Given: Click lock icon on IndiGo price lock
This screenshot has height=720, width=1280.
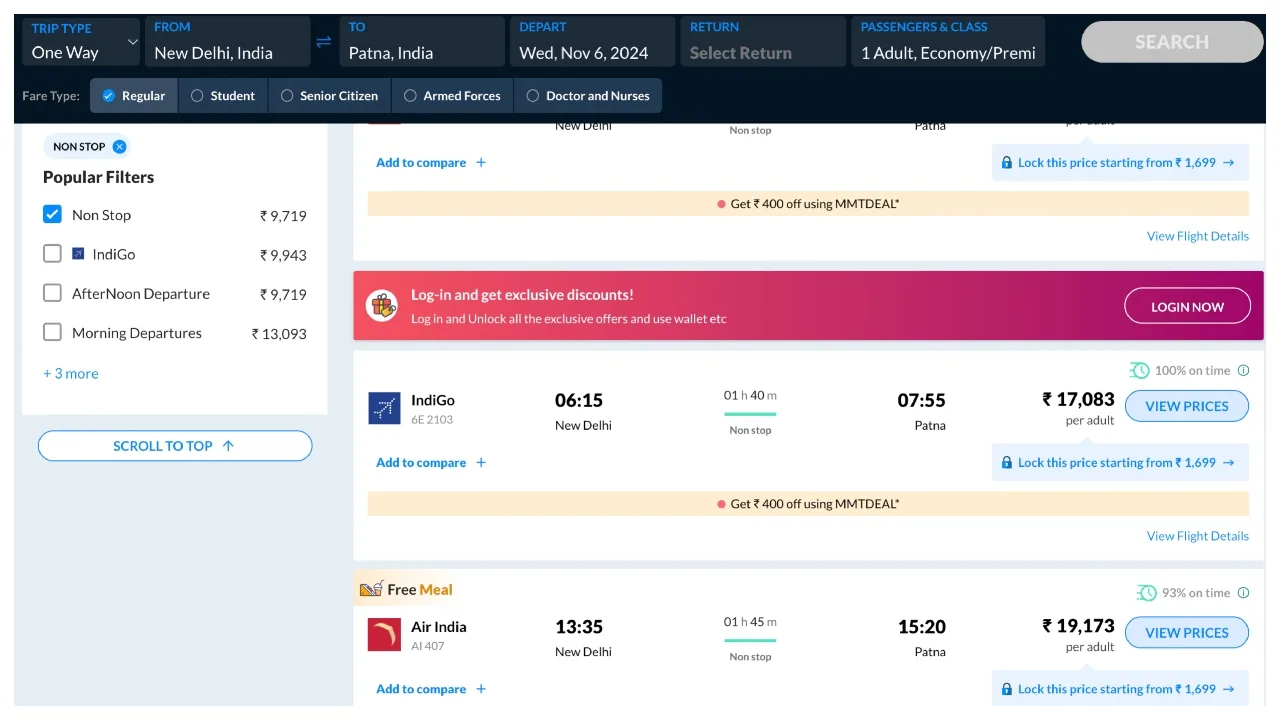Looking at the screenshot, I should pos(1005,463).
